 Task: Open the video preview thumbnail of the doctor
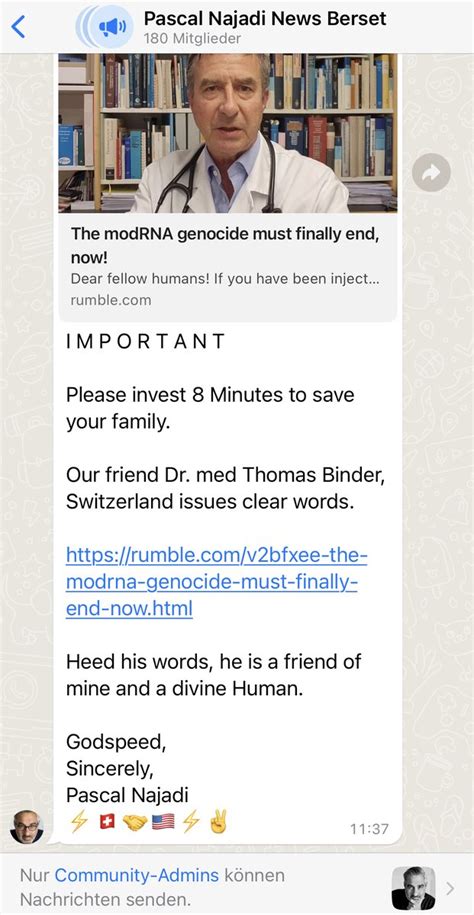228,133
